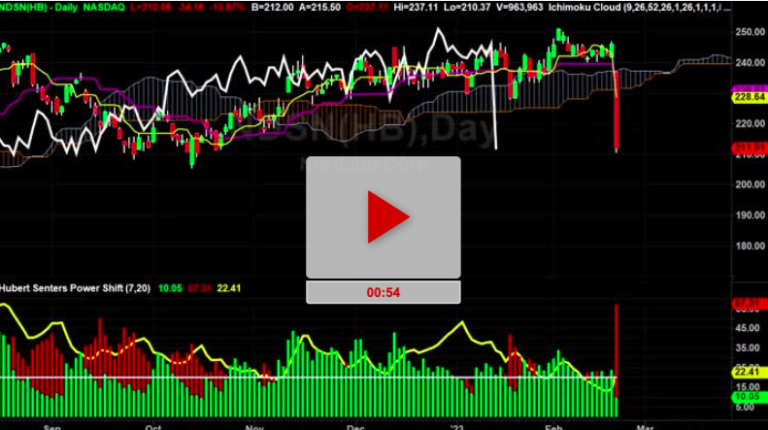Click the 00:54 video duration label

[383, 291]
